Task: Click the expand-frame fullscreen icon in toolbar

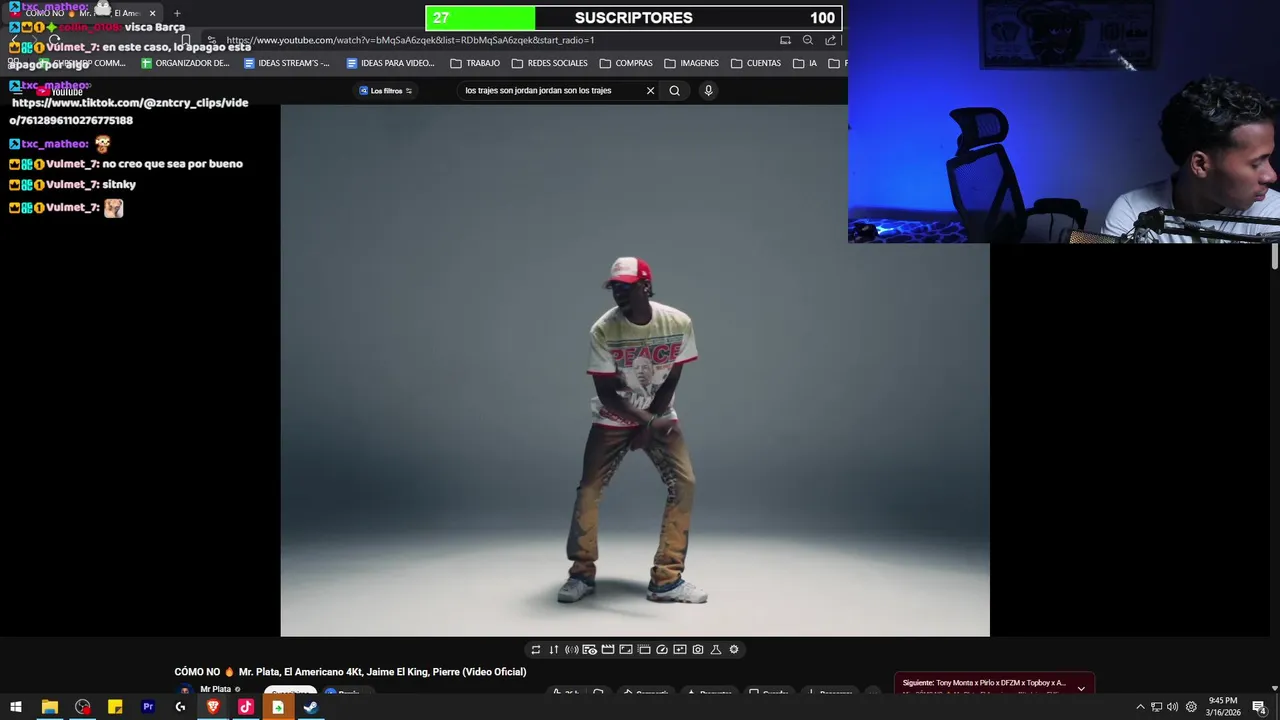Action: pos(625,650)
